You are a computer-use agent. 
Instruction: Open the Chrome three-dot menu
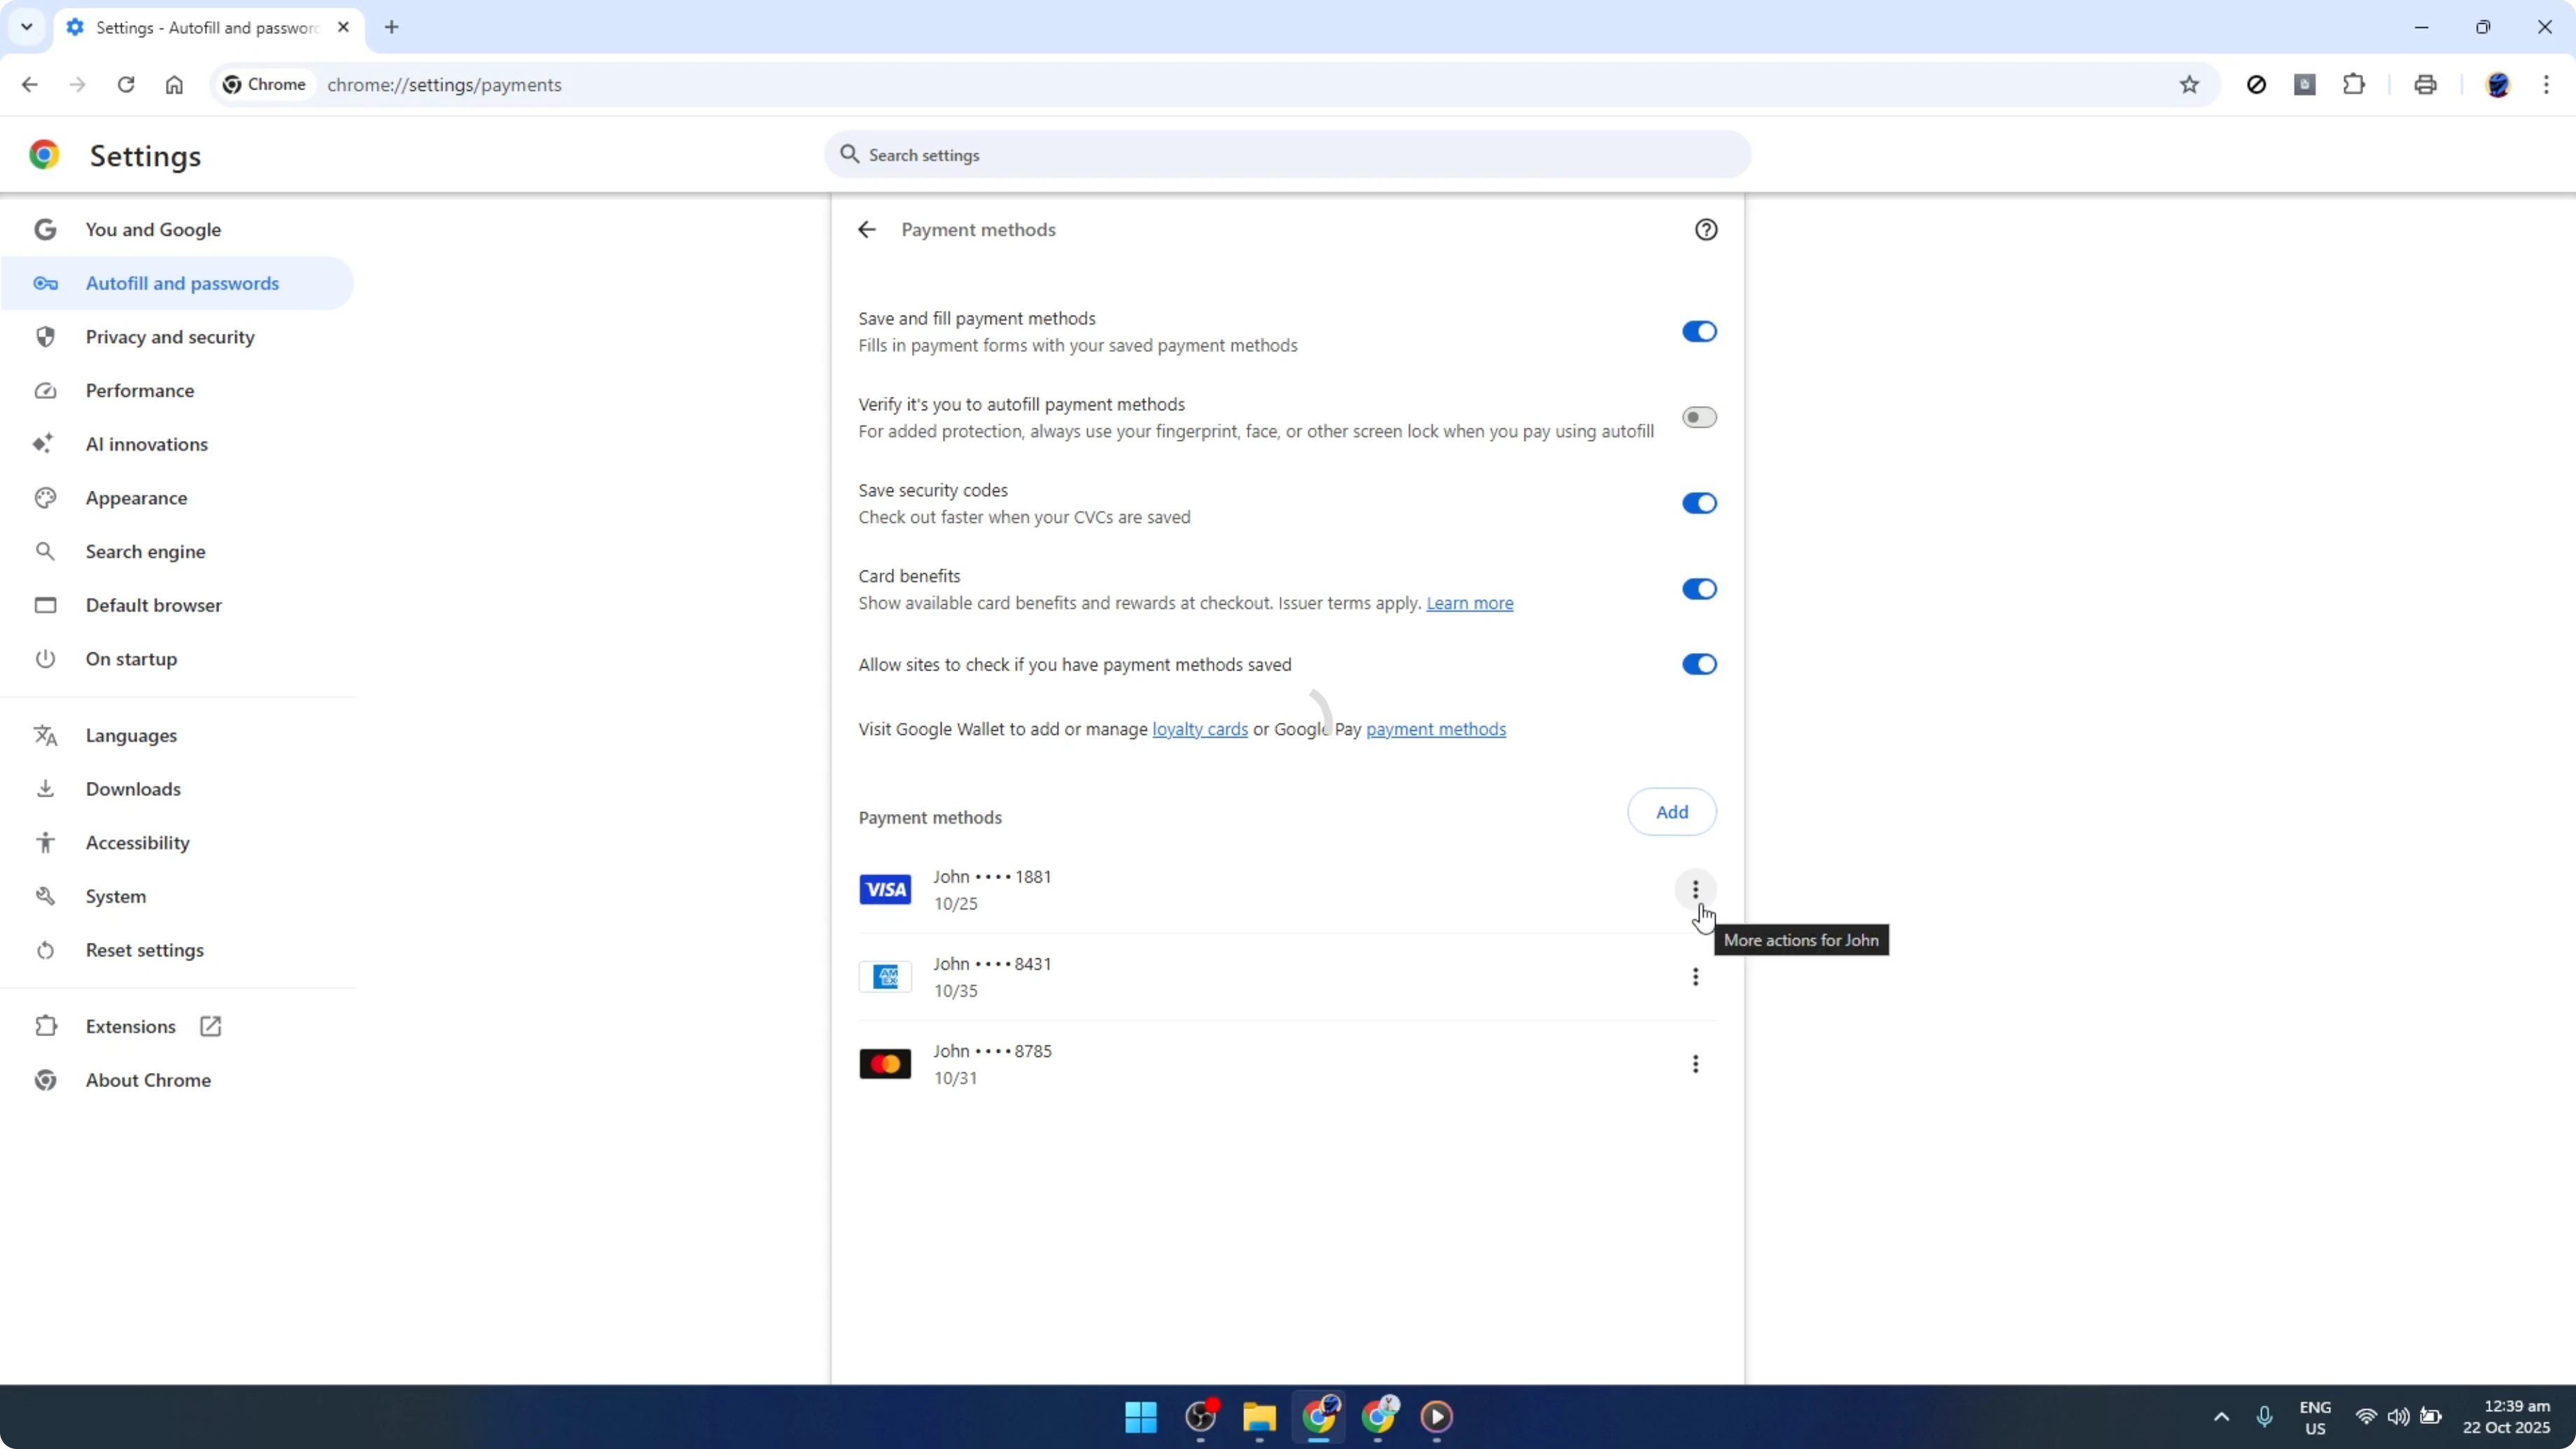coord(2548,85)
